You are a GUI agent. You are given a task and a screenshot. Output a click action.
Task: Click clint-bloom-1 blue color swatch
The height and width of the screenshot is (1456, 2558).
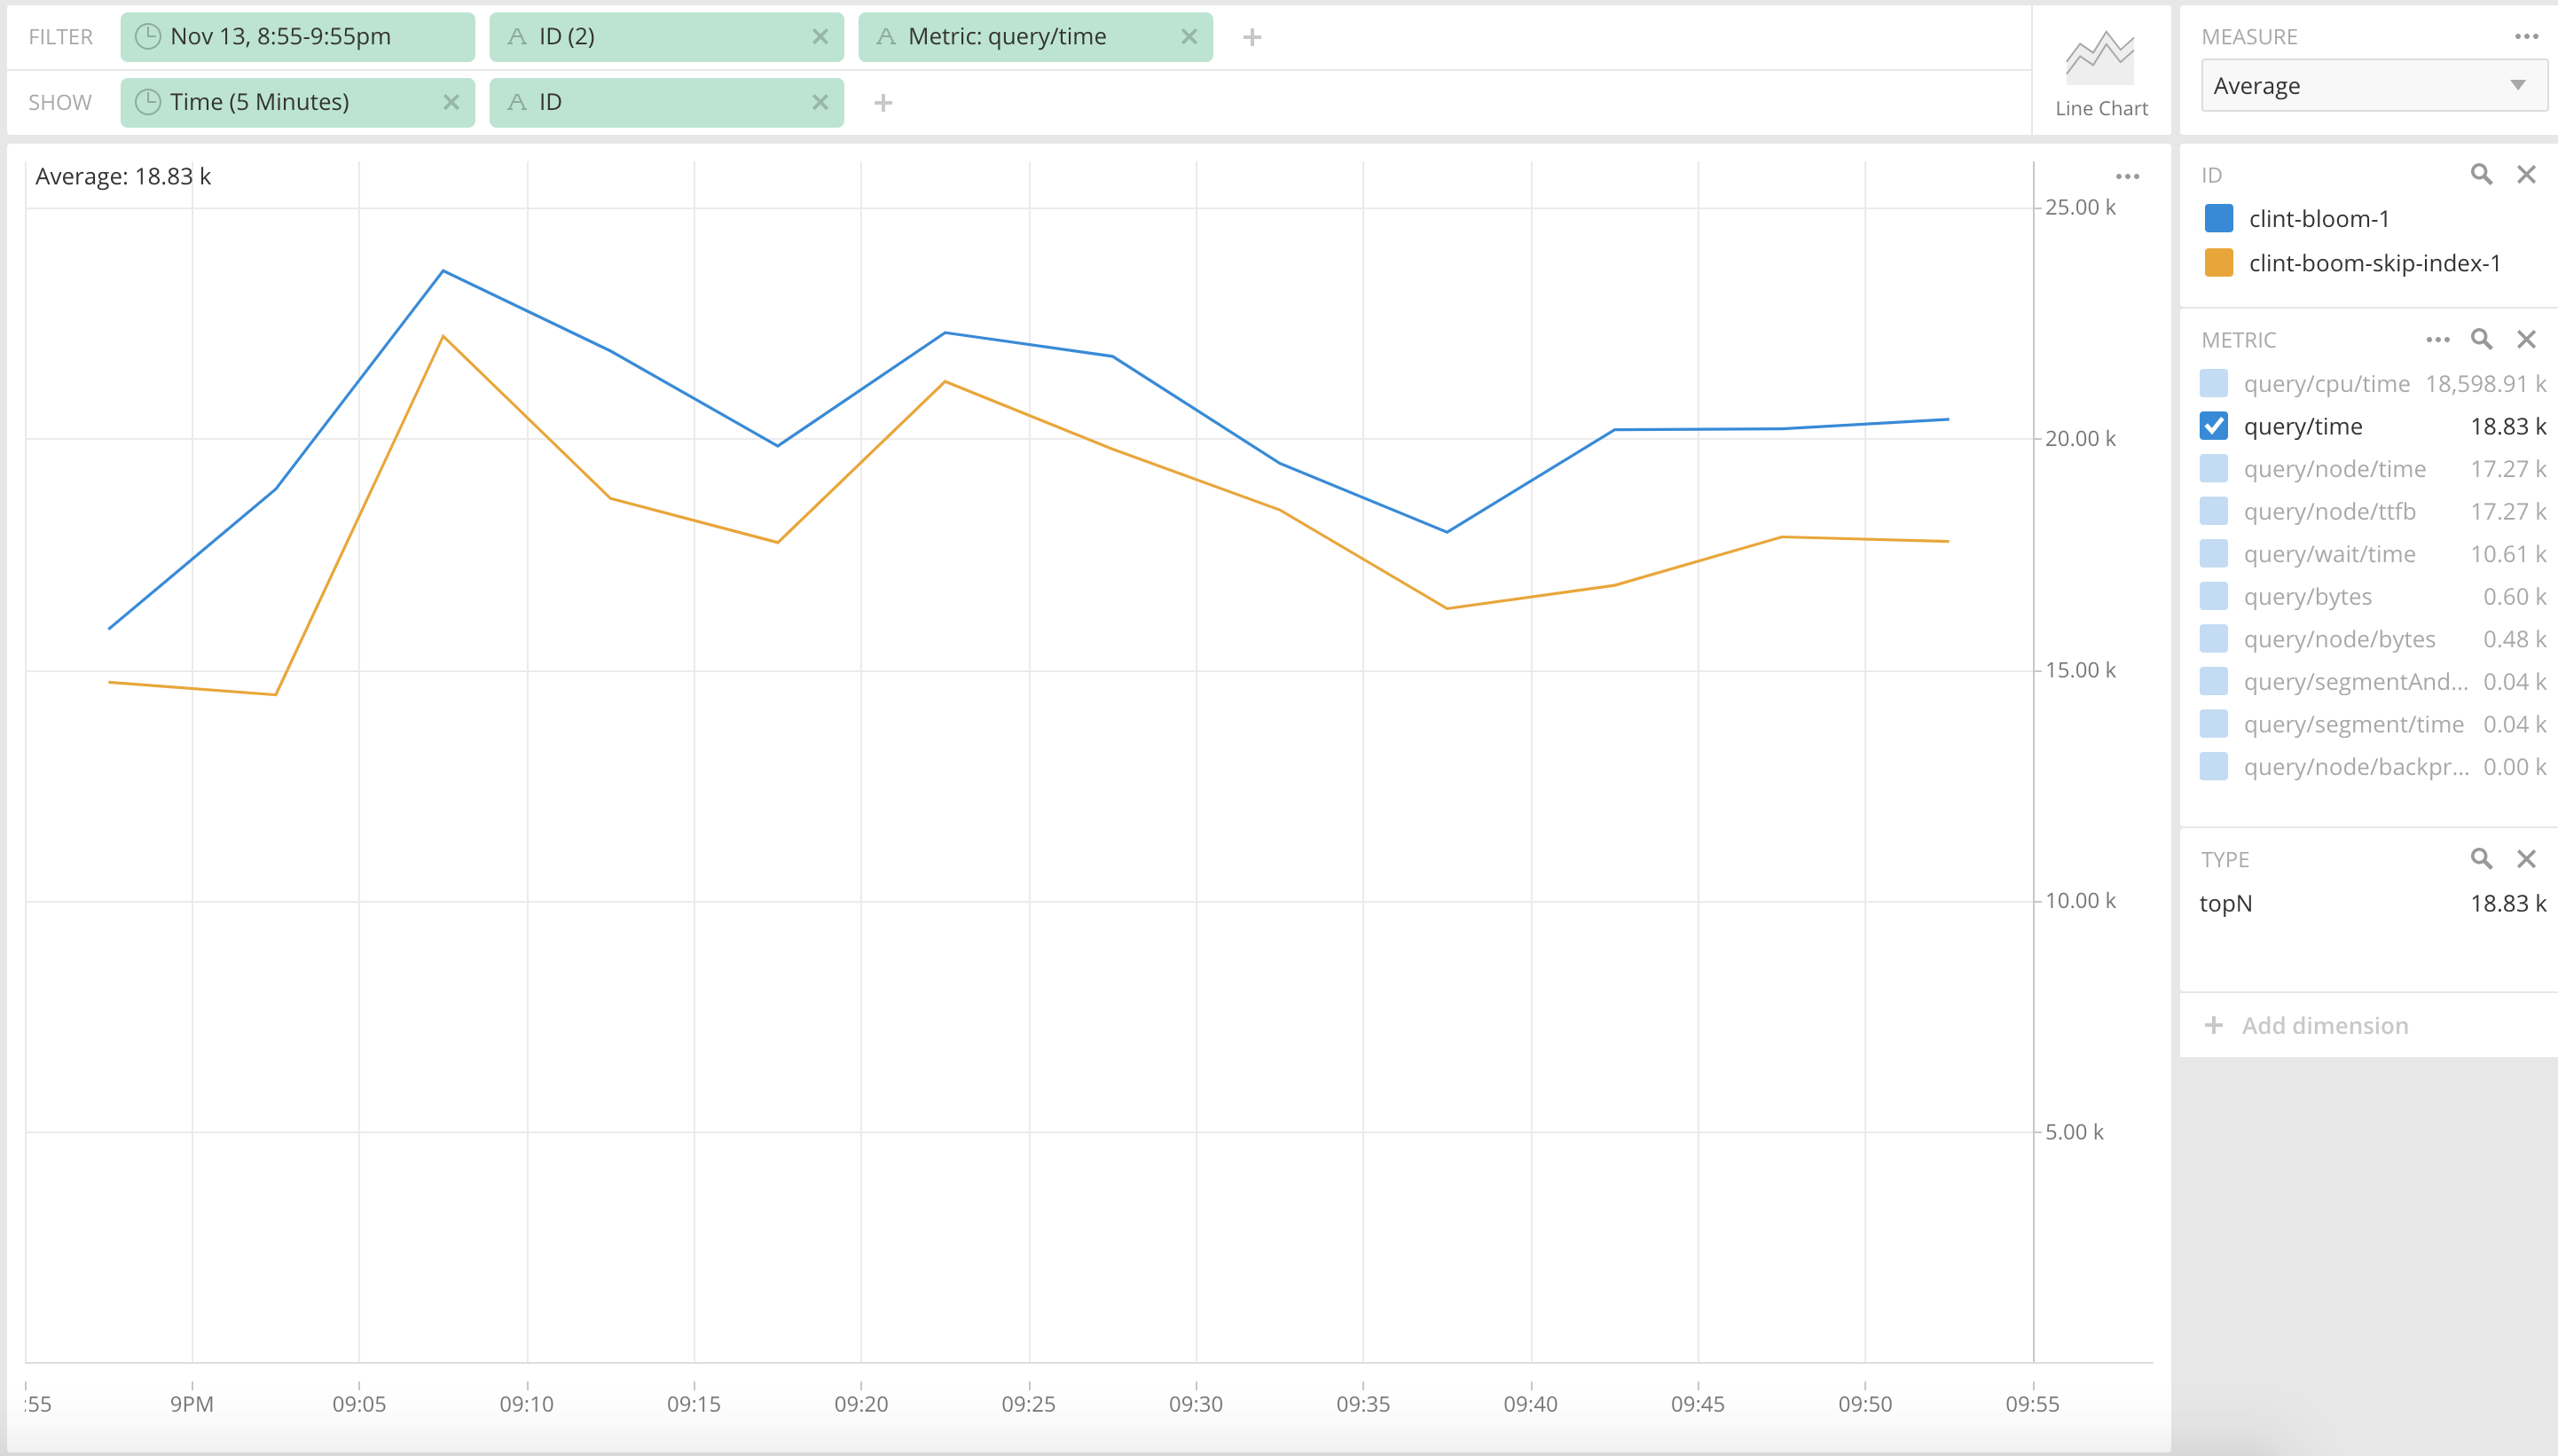2218,218
